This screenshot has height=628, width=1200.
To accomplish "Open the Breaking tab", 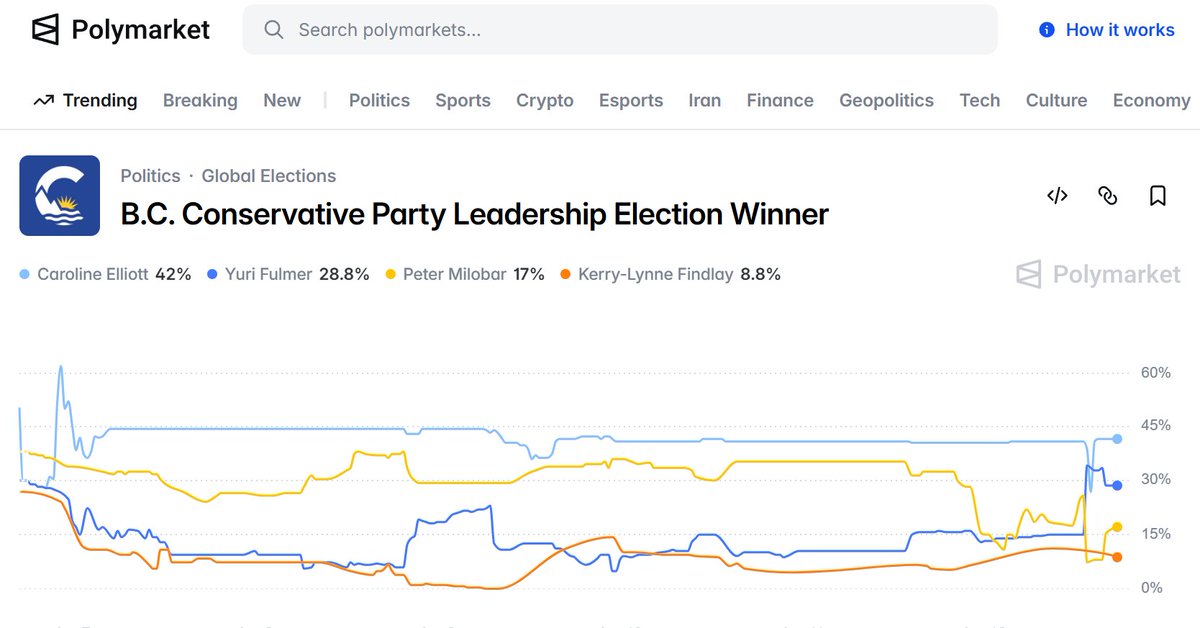I will [x=200, y=100].
